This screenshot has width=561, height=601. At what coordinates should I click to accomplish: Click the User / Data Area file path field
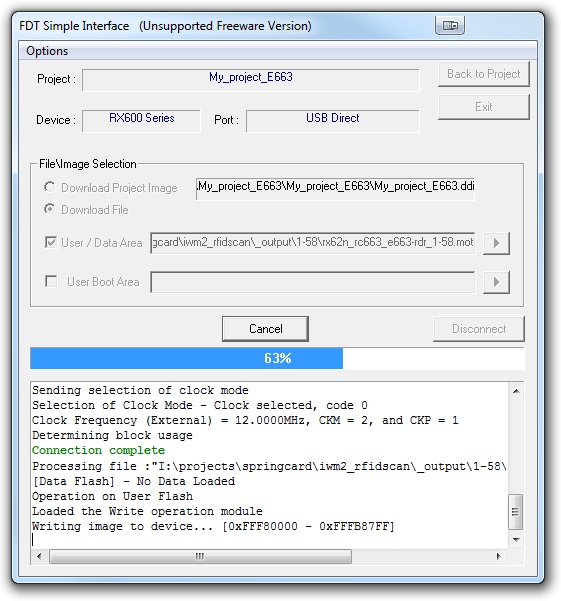coord(313,243)
